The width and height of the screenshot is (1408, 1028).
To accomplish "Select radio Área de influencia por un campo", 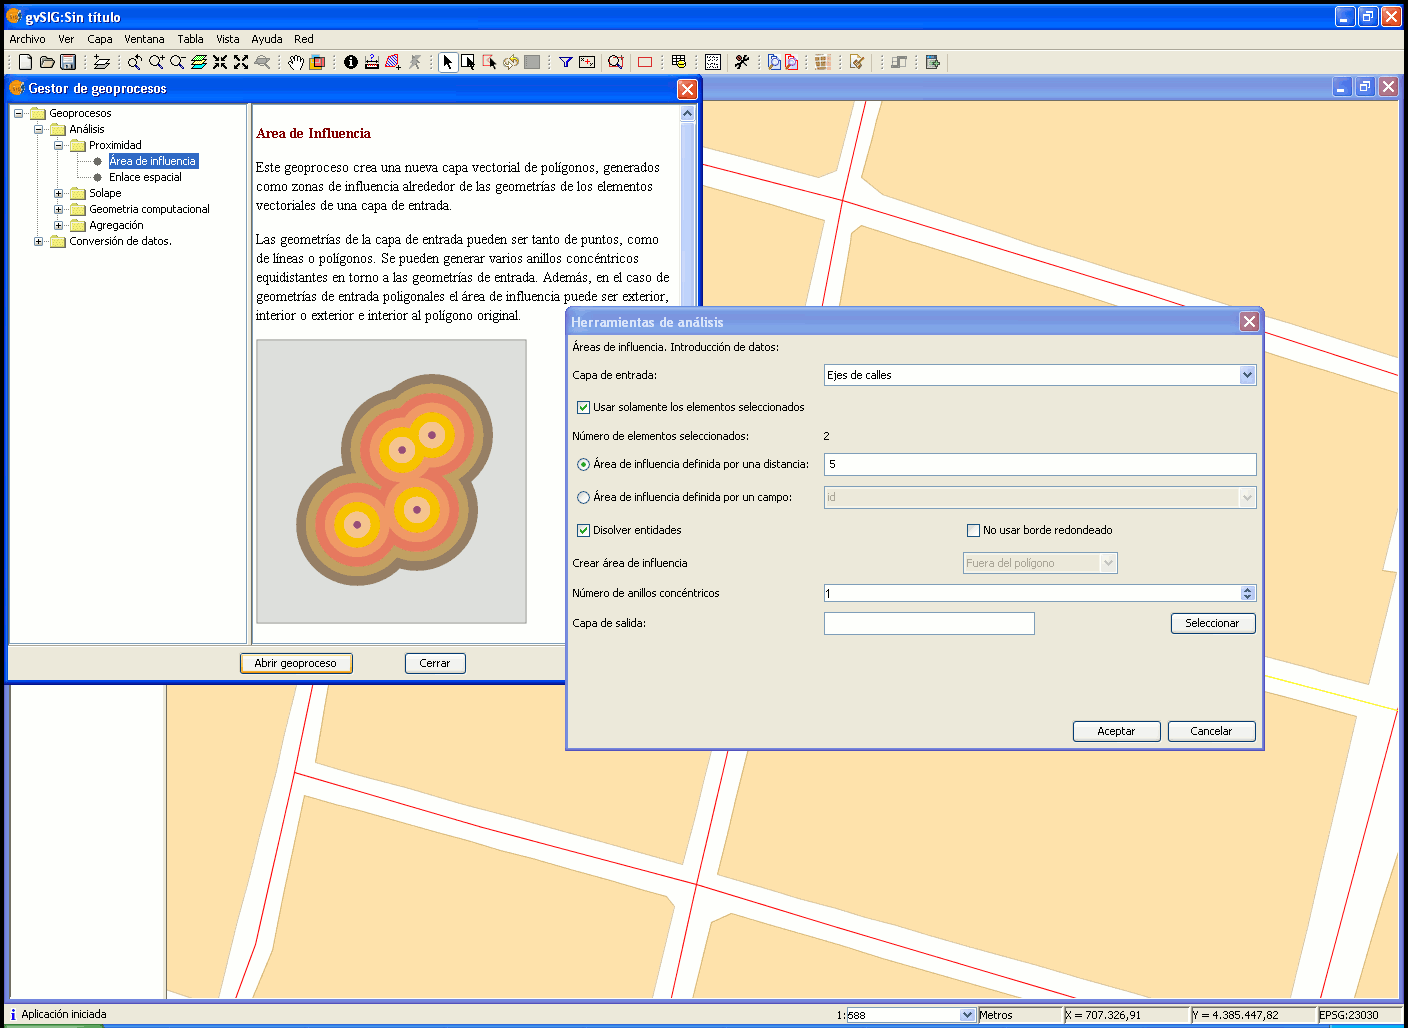I will tap(583, 497).
